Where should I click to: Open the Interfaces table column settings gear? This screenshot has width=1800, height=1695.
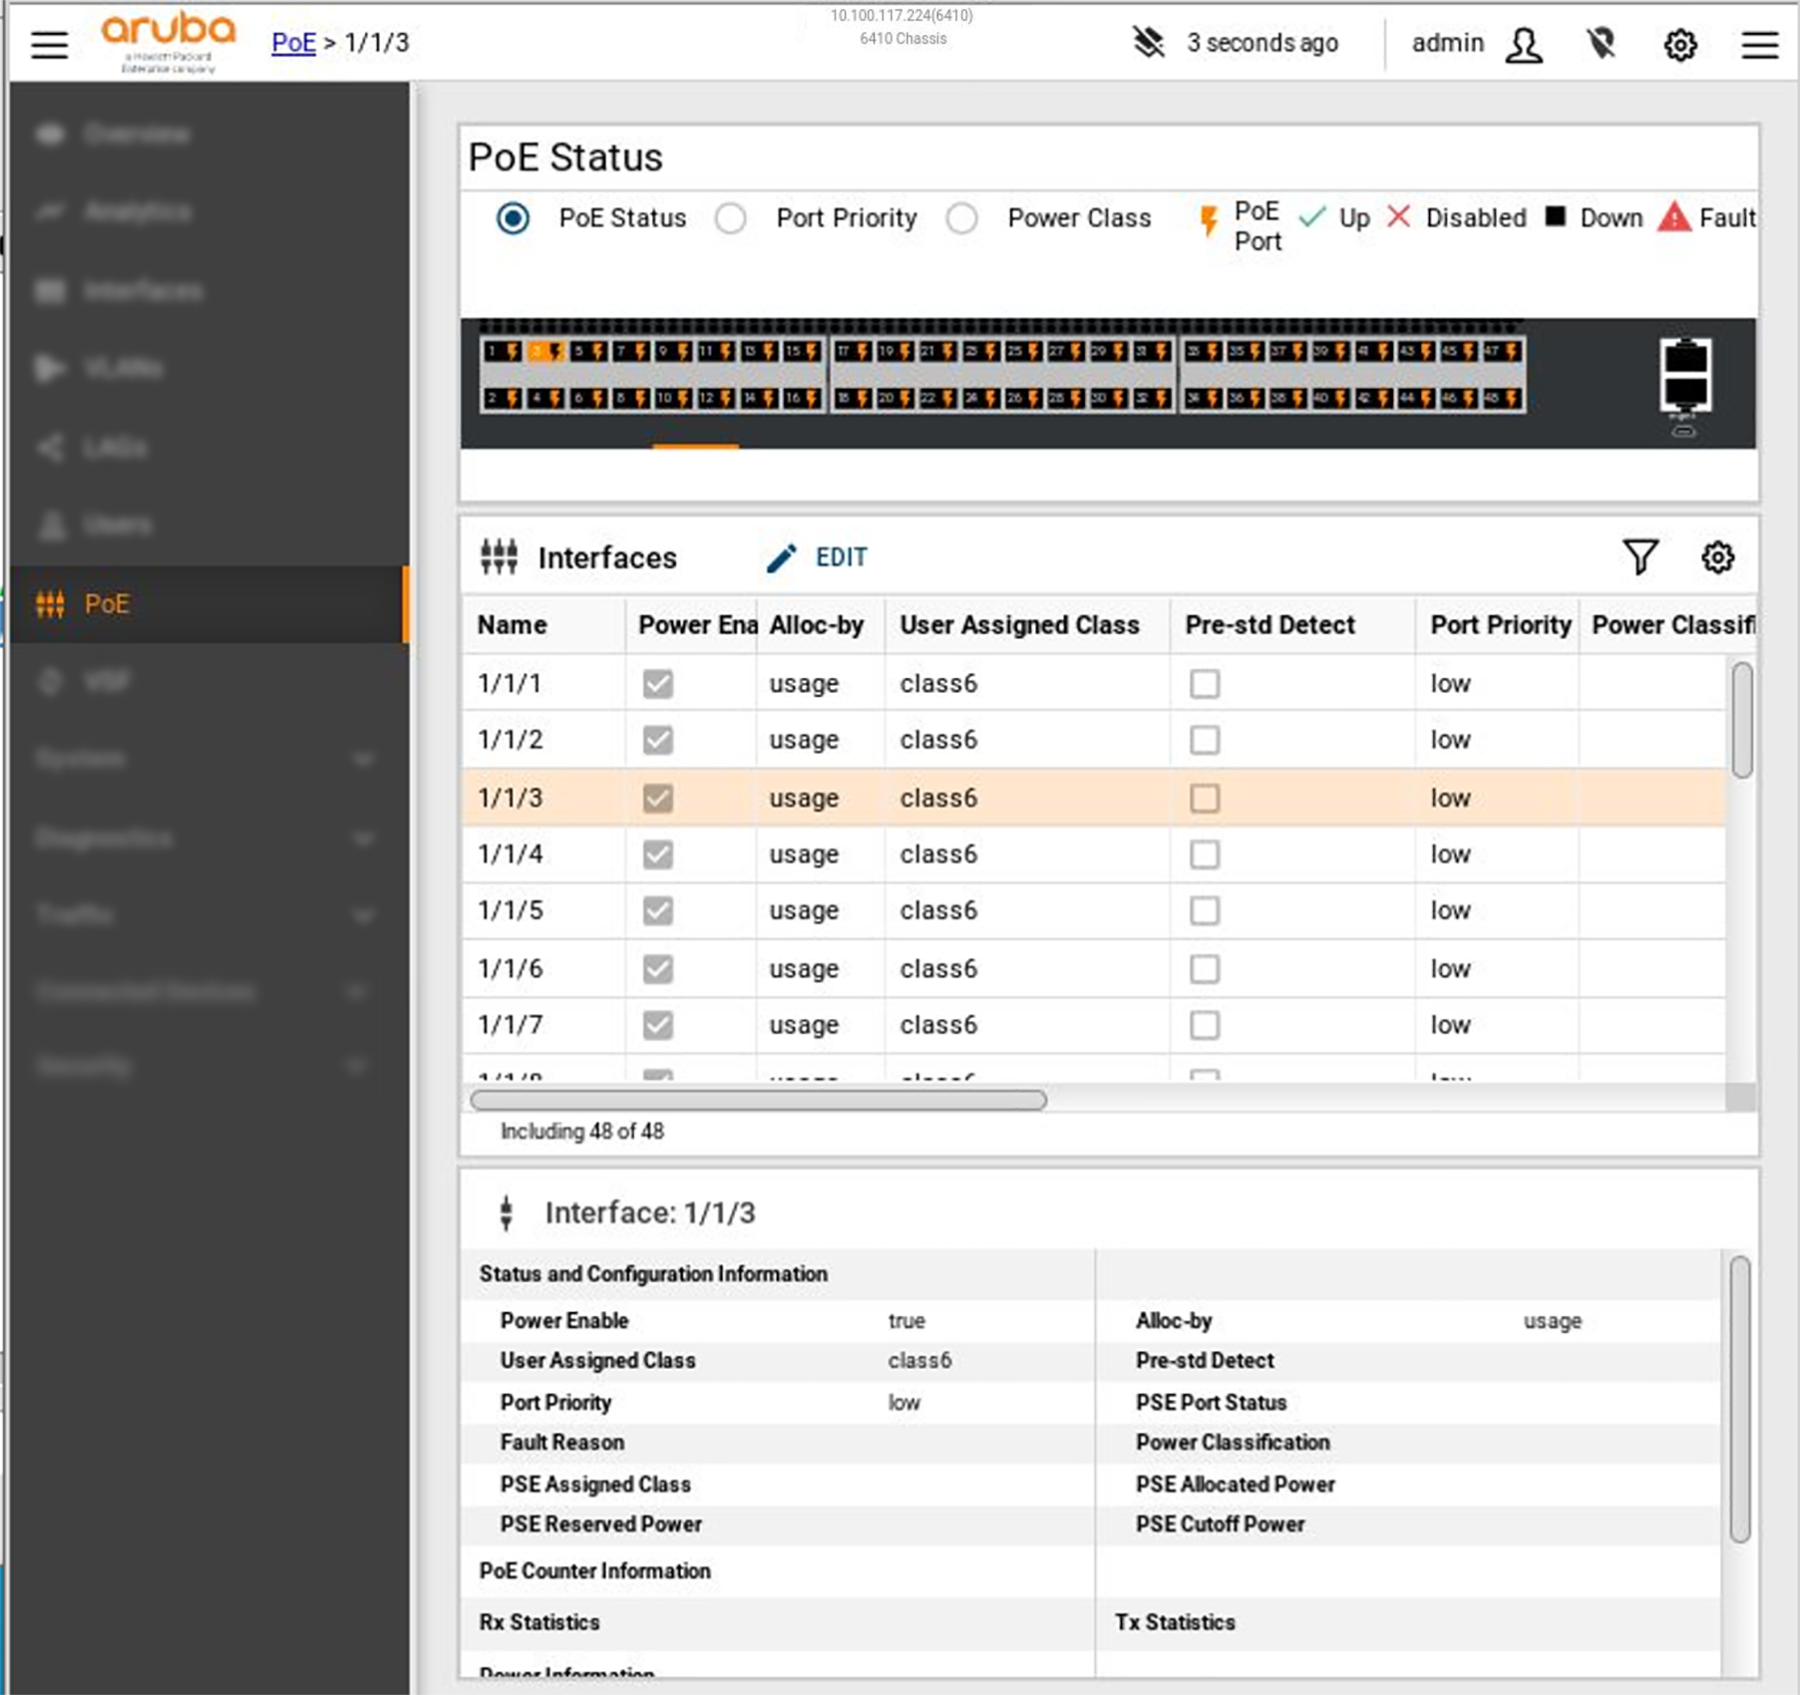(1717, 557)
